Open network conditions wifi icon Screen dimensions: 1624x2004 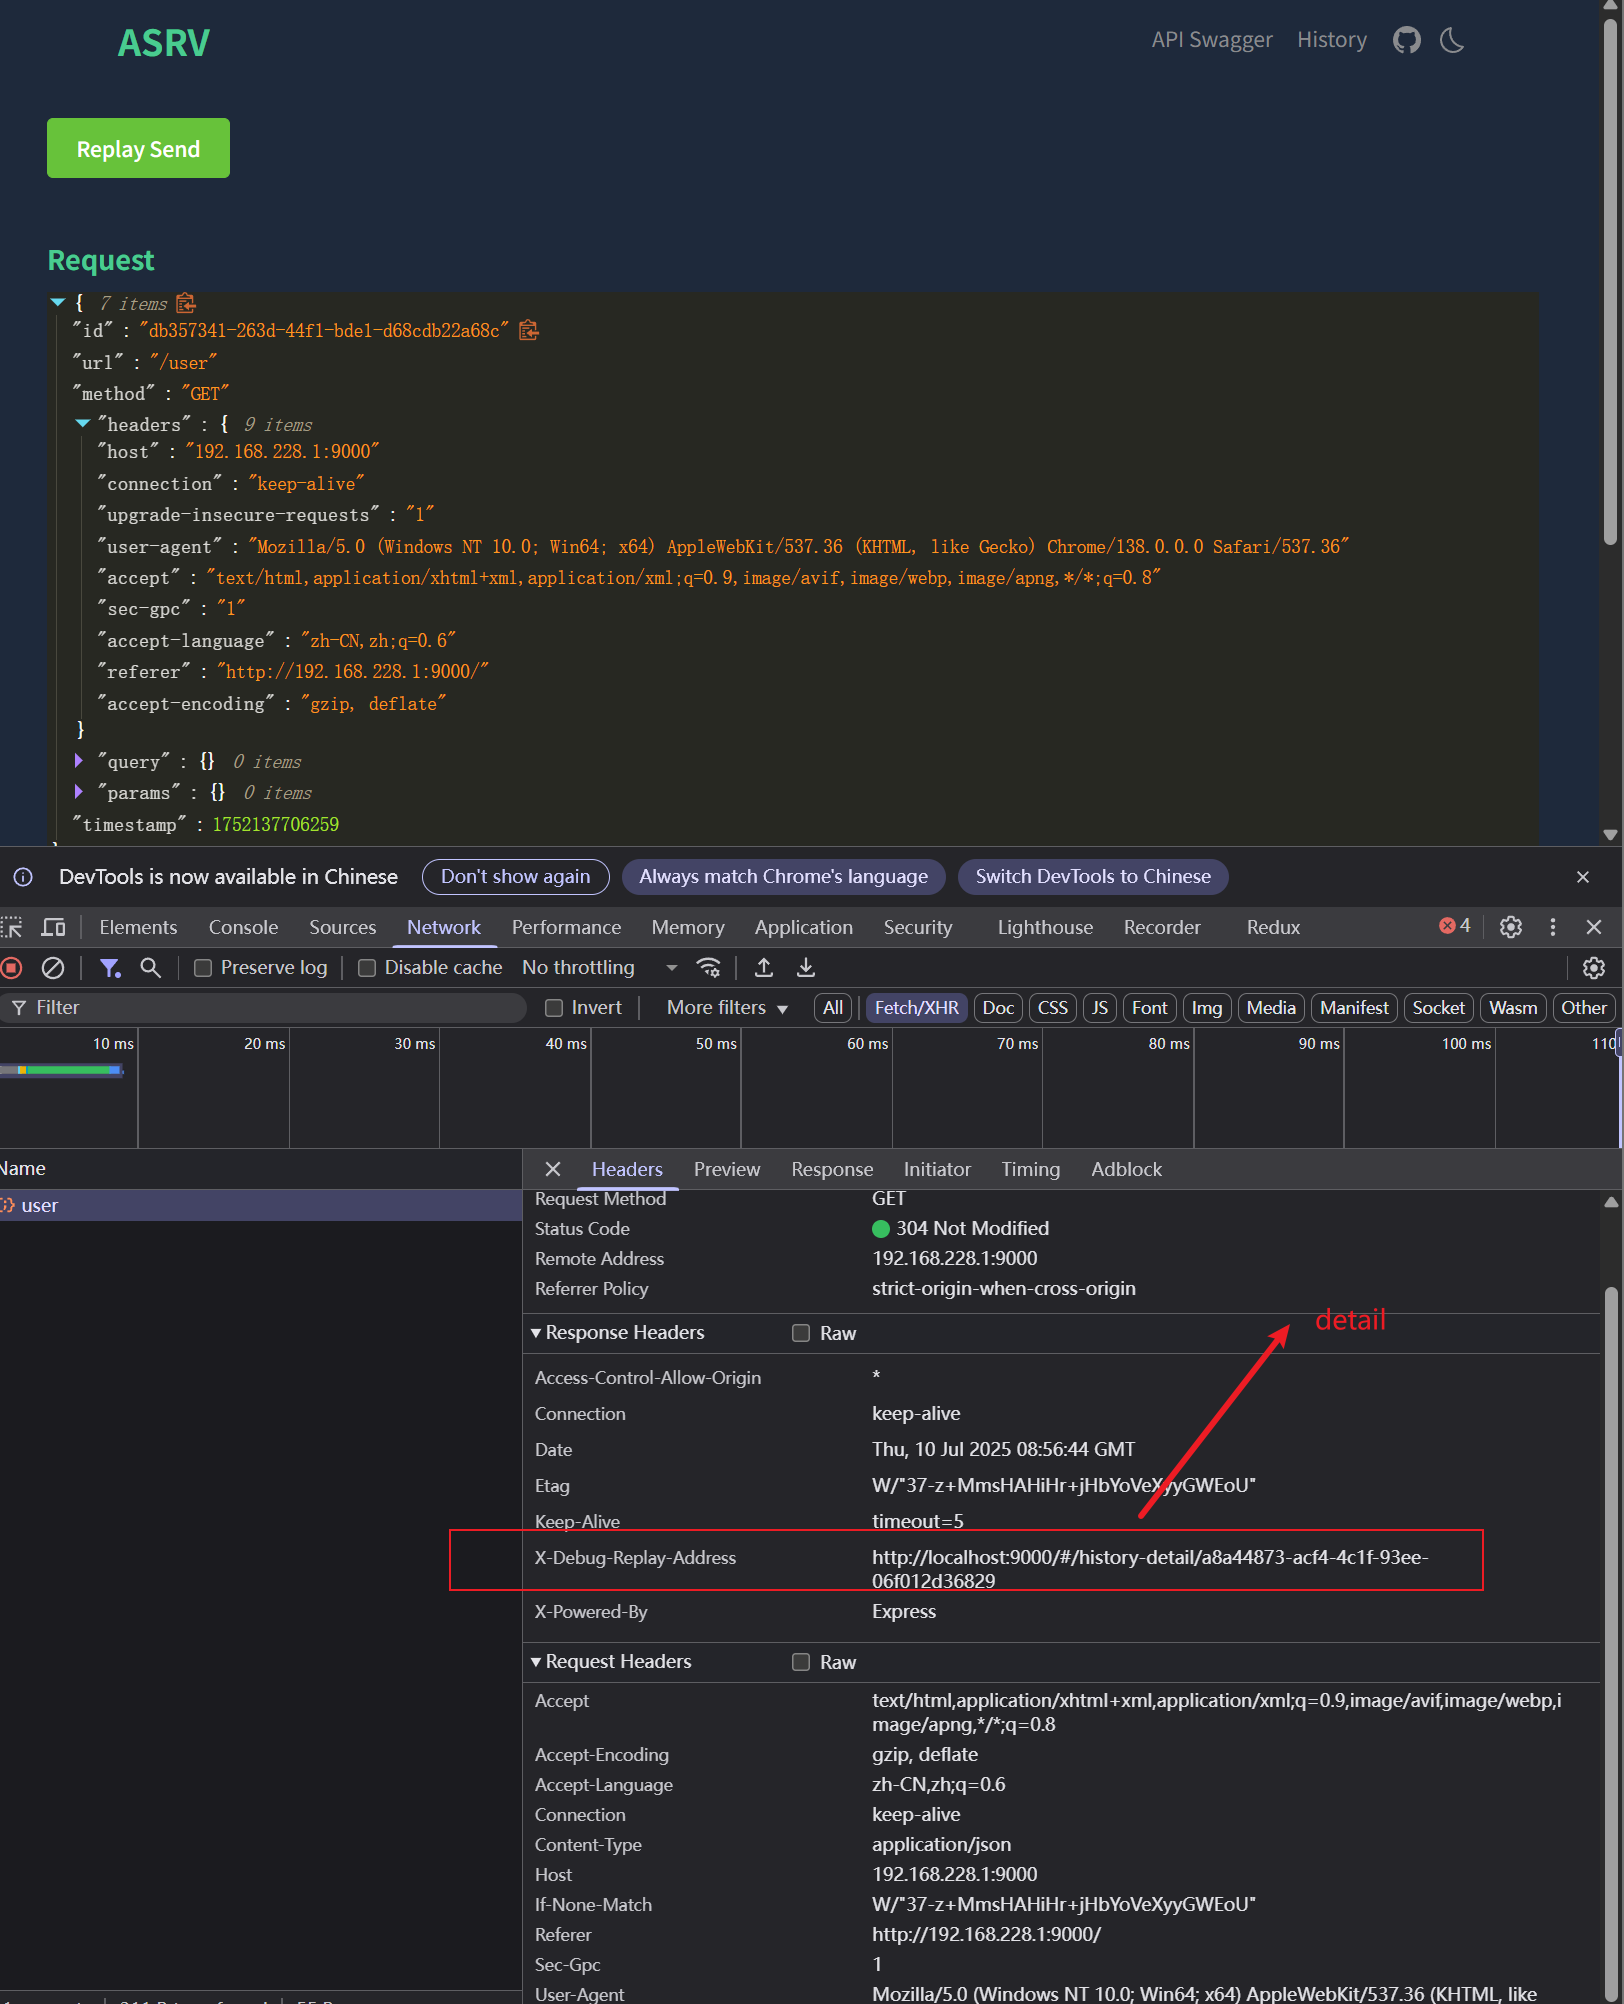(708, 967)
